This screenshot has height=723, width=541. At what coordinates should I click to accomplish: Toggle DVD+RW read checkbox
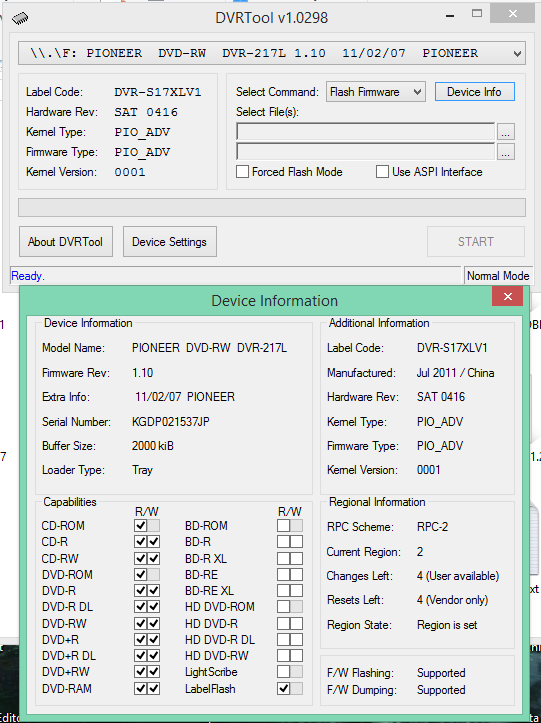click(x=141, y=672)
